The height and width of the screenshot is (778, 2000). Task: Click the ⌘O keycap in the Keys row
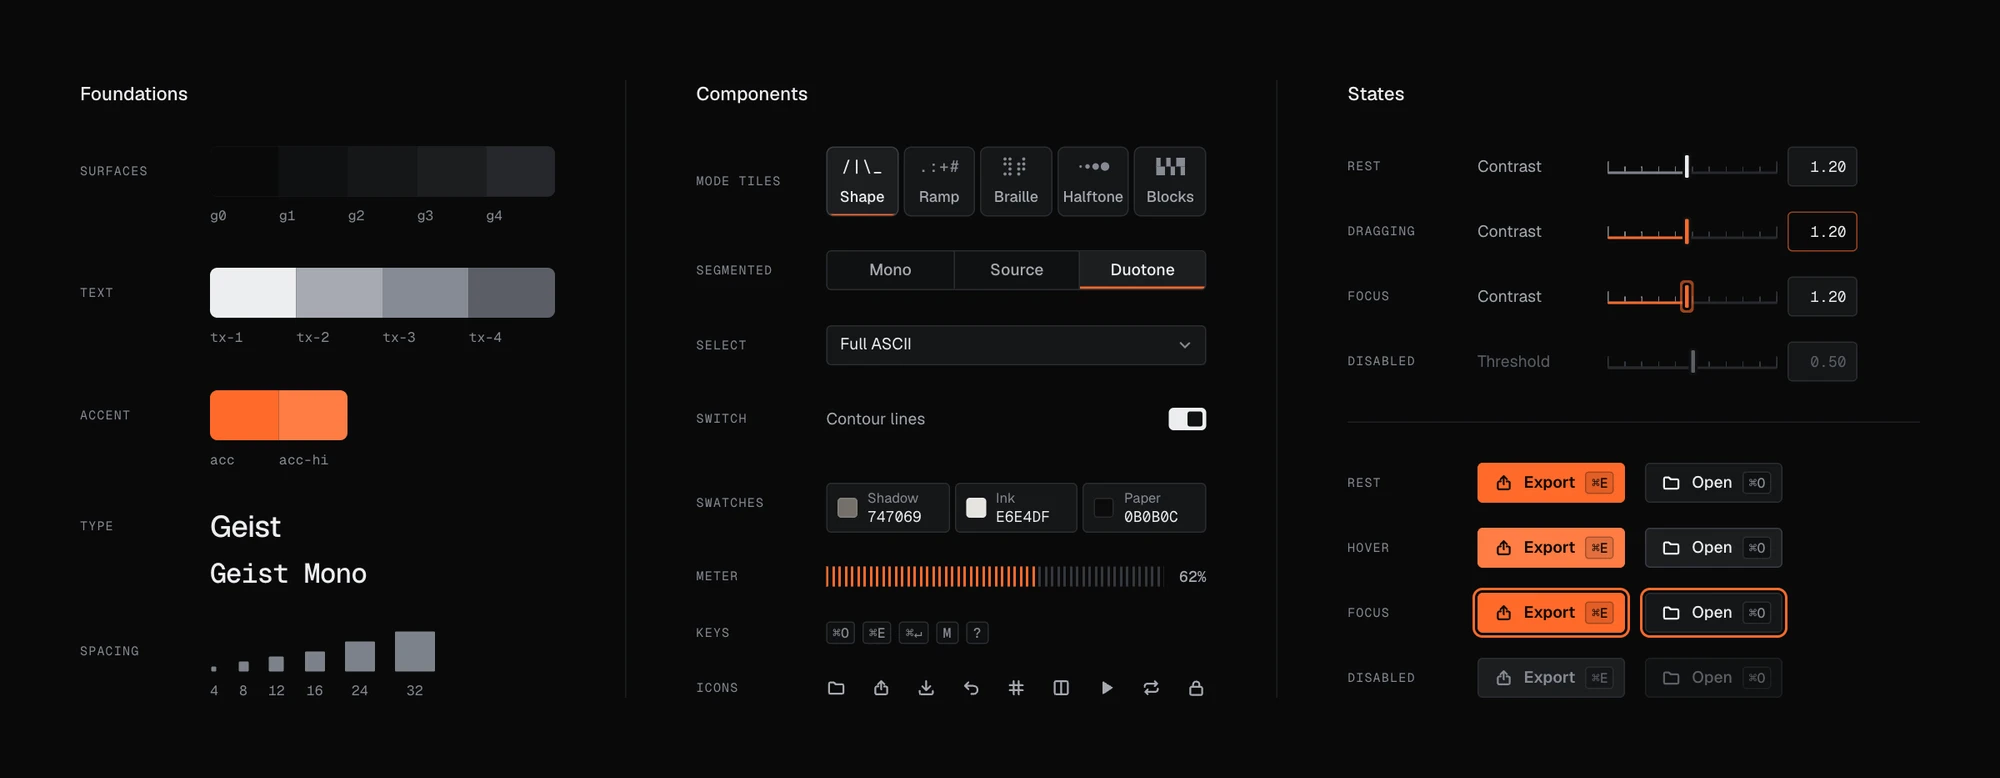pos(841,633)
